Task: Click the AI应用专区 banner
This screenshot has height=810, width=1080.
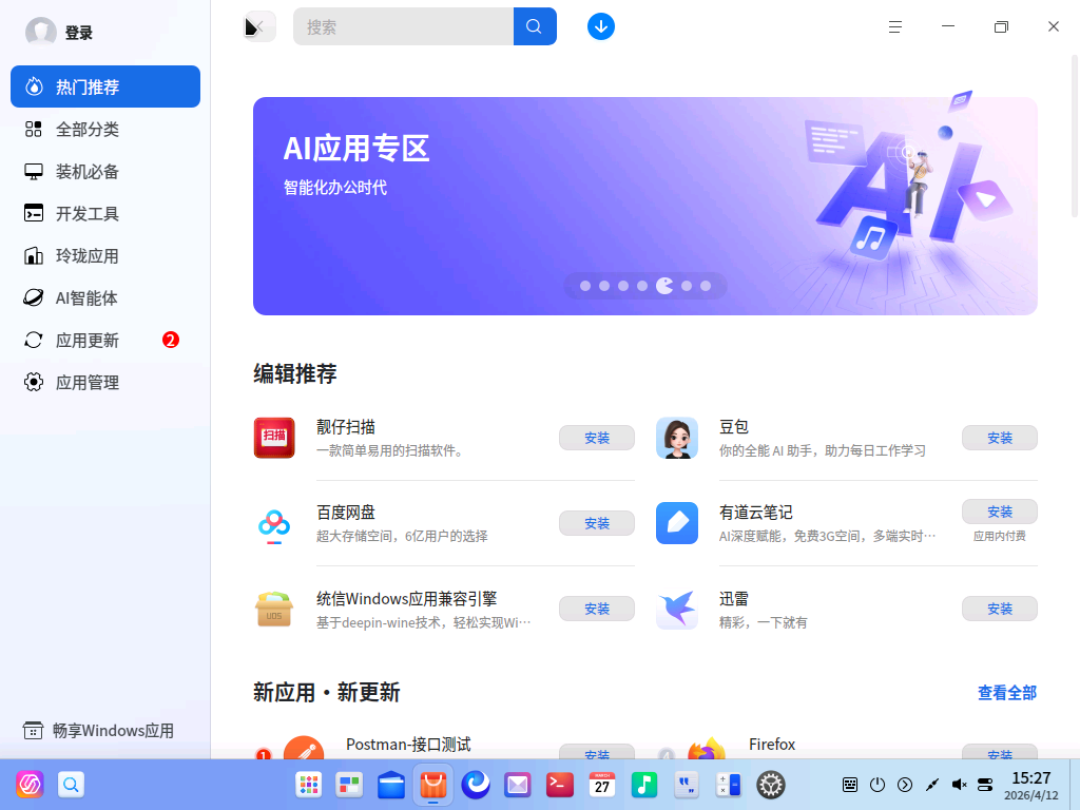Action: tap(645, 206)
